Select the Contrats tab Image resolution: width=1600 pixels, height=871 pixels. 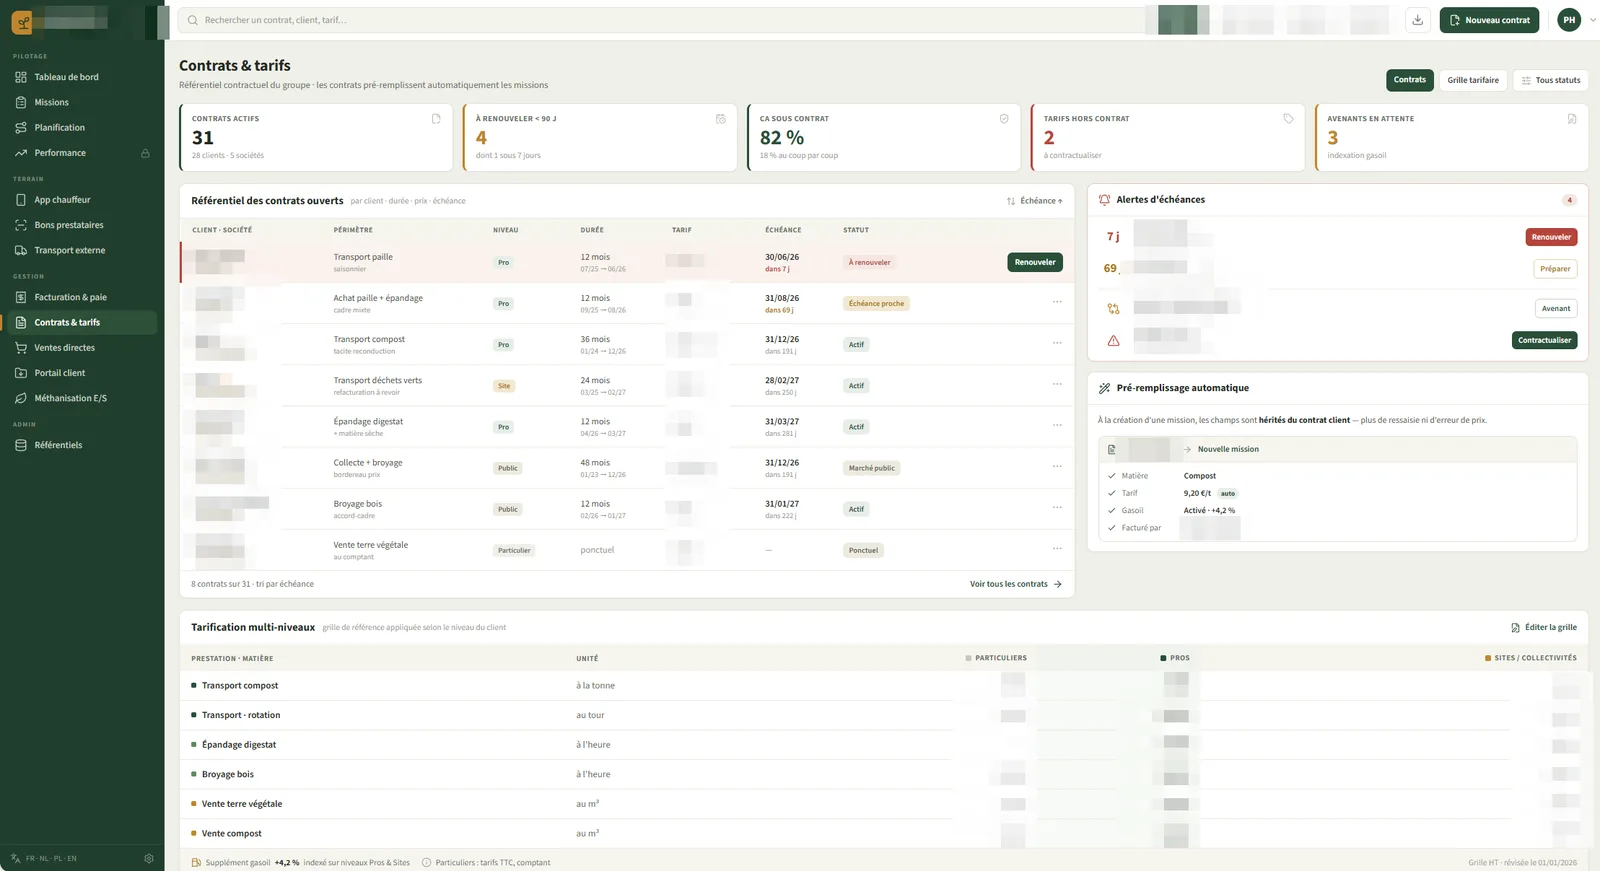1410,80
